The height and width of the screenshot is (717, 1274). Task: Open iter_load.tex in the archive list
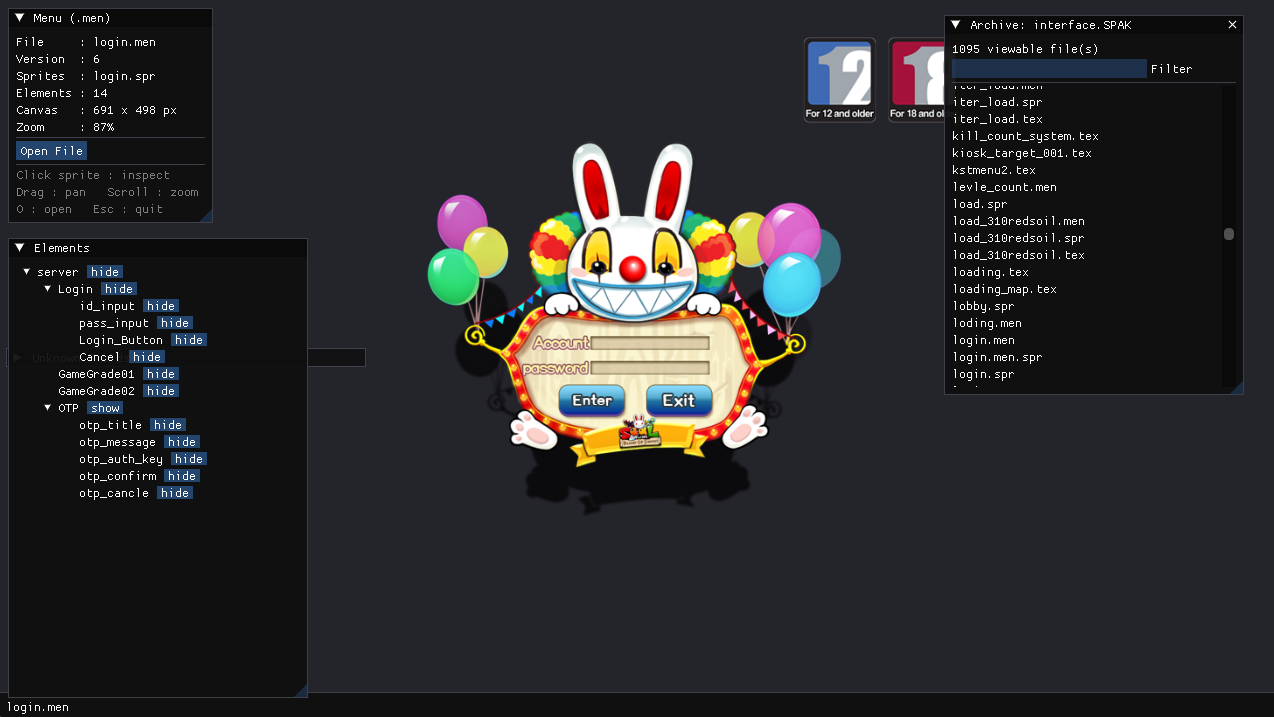tap(997, 119)
